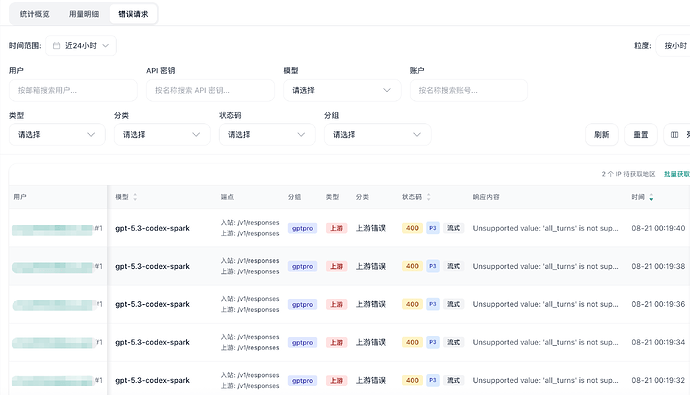Click 400 status badge in 00:19:40 row
The height and width of the screenshot is (395, 690).
412,228
